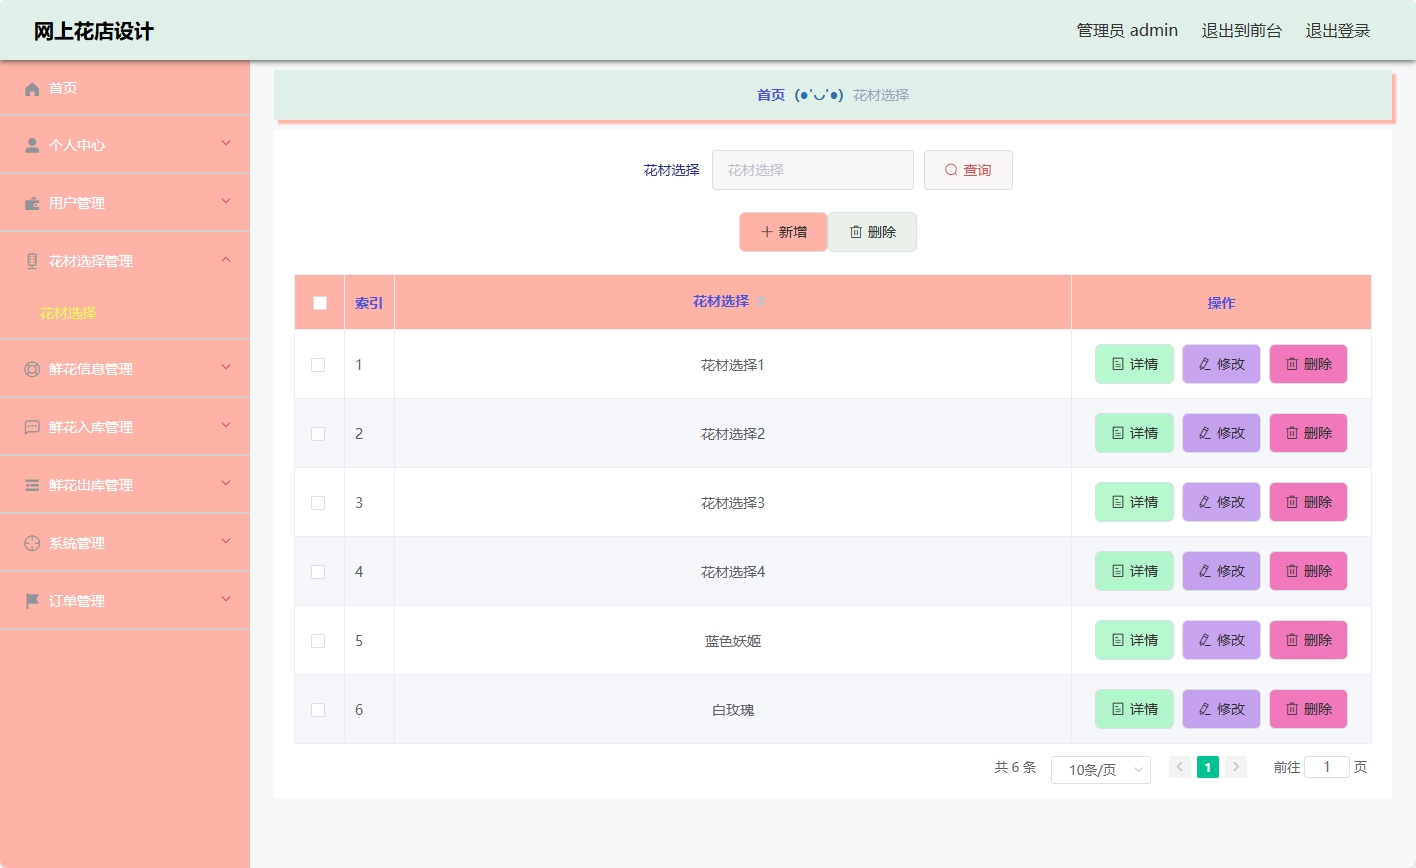Click the 系统管理 globe icon

tap(33, 542)
